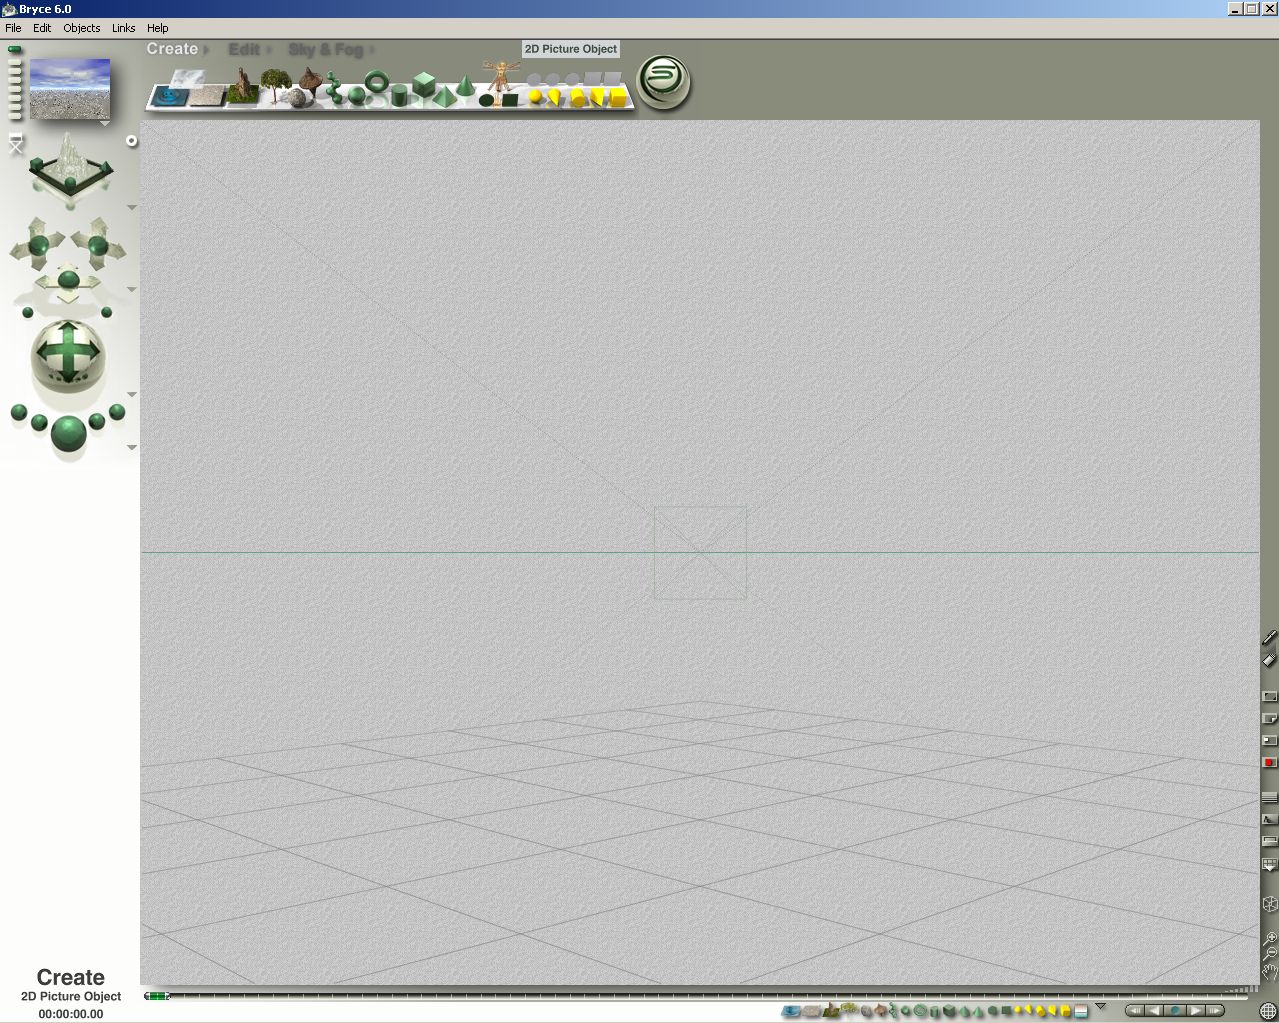The height and width of the screenshot is (1023, 1279).
Task: Open the render options triangle
Action: (x=131, y=447)
